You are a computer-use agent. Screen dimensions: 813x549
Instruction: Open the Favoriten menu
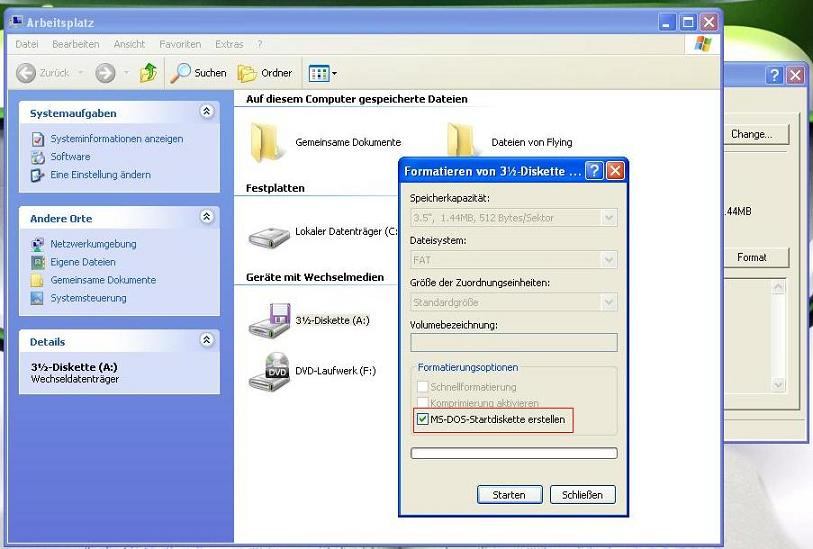point(180,45)
